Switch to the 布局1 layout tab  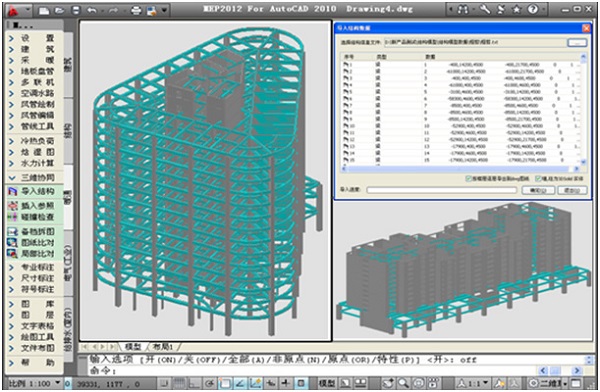click(163, 347)
